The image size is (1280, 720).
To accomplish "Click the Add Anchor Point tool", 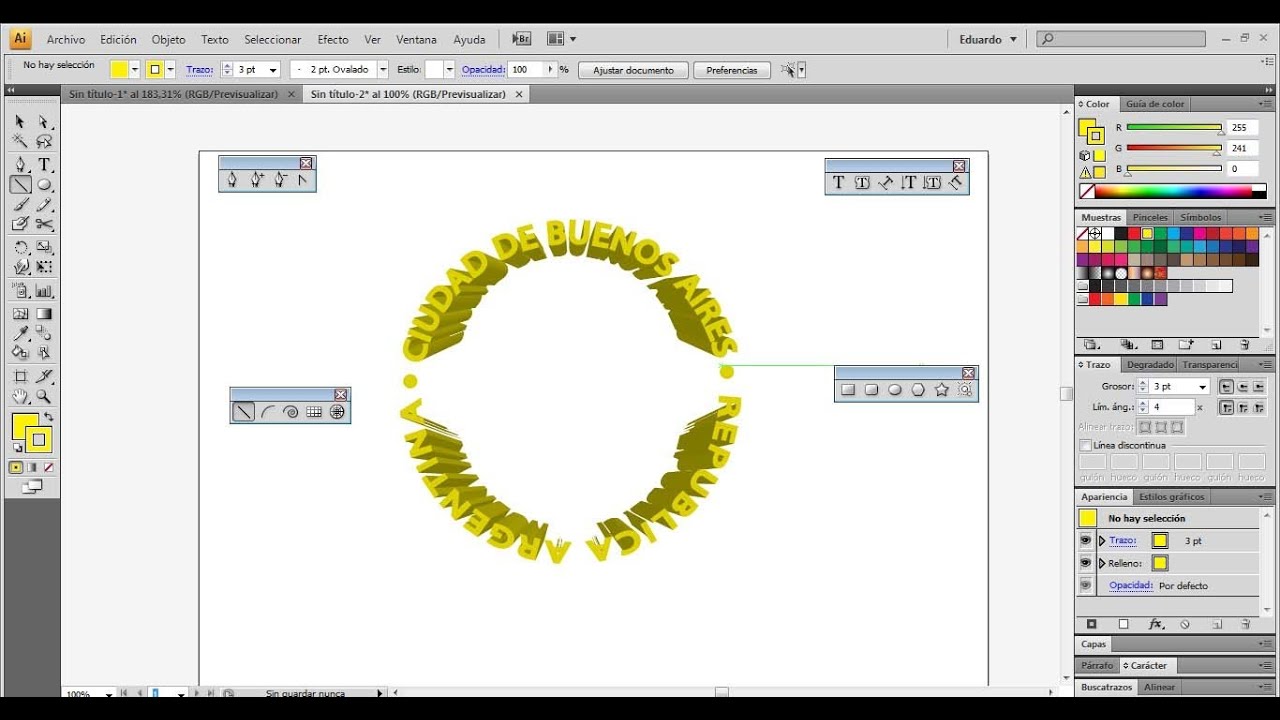I will coord(257,180).
